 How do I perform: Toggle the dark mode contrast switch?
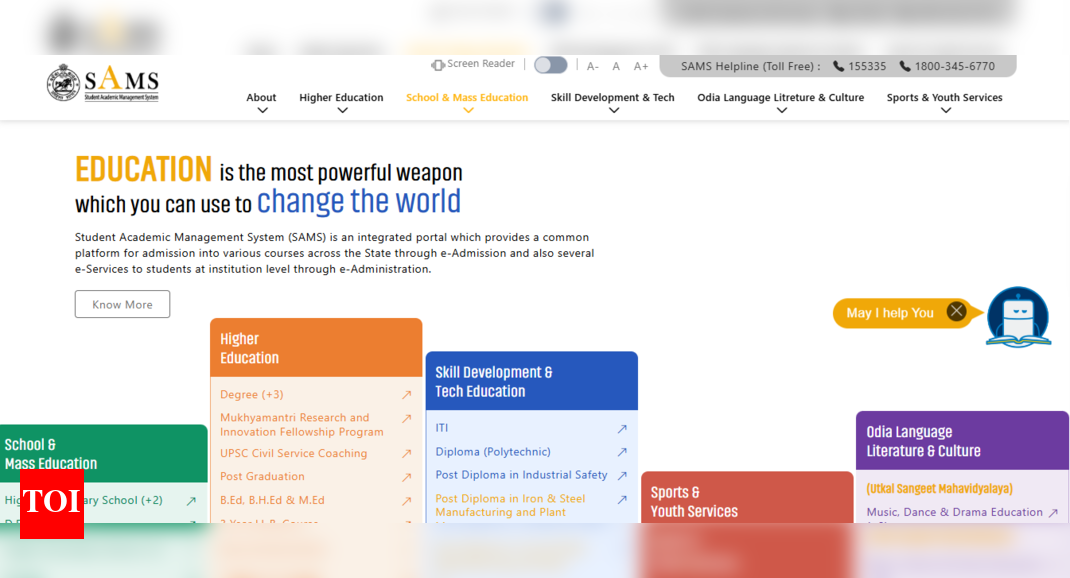click(x=550, y=65)
